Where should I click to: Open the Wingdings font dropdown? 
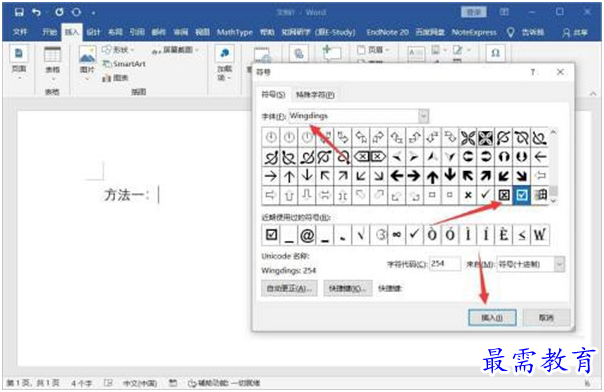(423, 116)
